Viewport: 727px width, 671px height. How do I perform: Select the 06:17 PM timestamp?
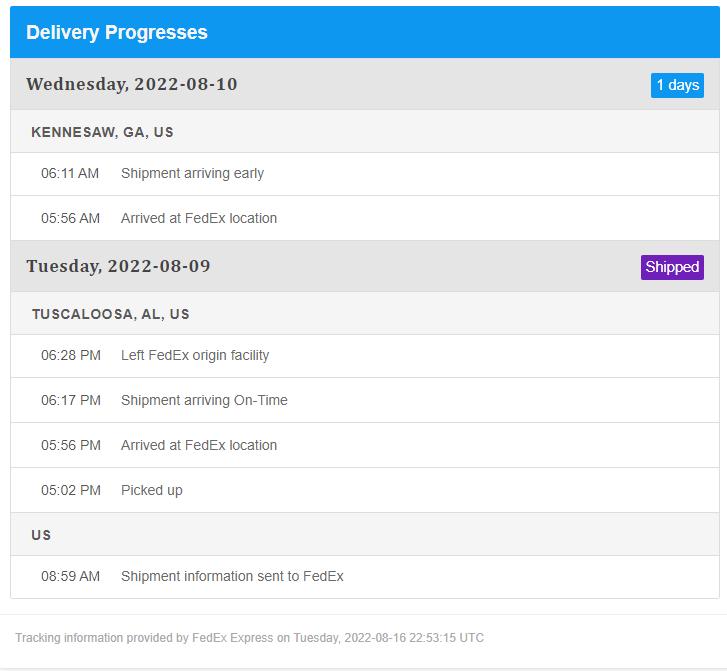[x=71, y=400]
